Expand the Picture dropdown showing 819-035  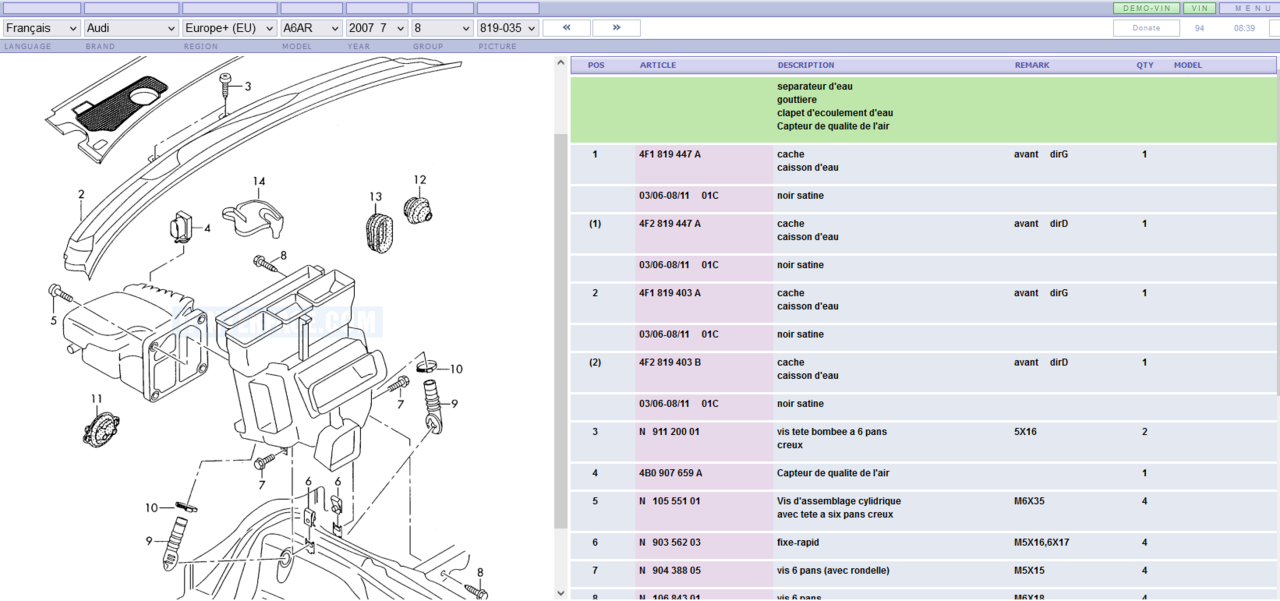click(x=507, y=28)
